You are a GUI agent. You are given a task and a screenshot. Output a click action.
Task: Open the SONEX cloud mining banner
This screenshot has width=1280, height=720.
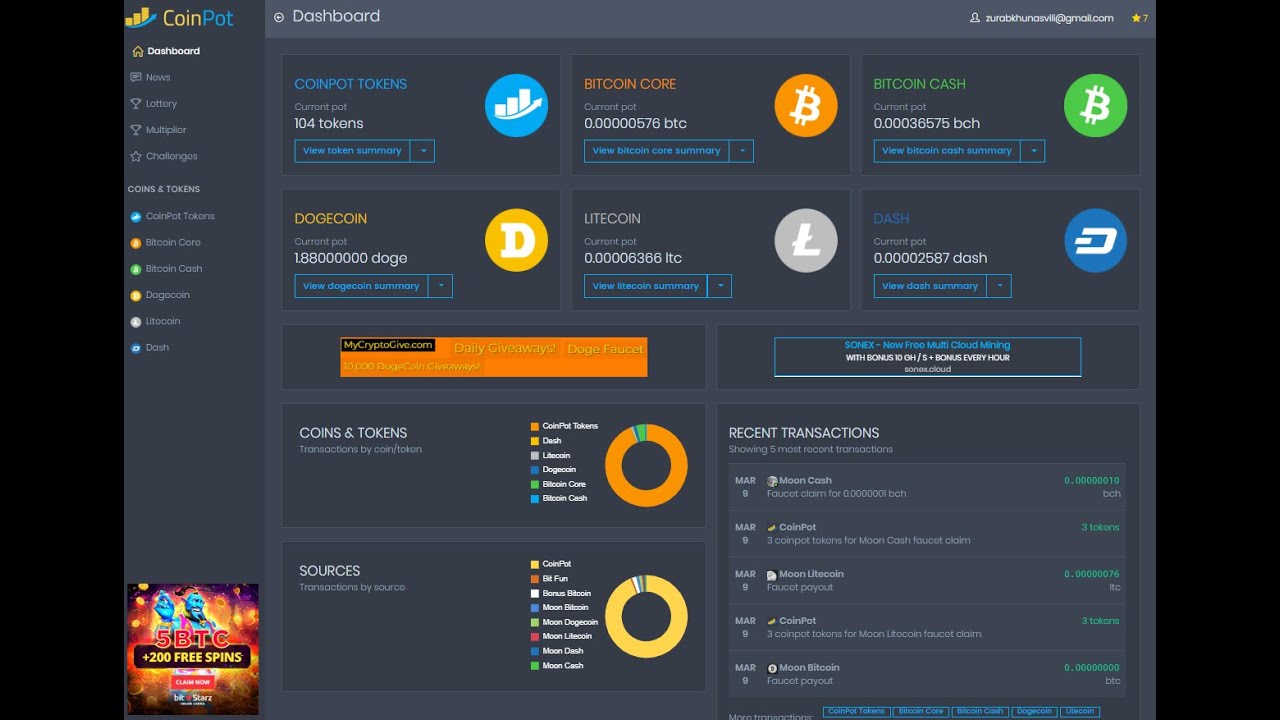click(x=928, y=357)
